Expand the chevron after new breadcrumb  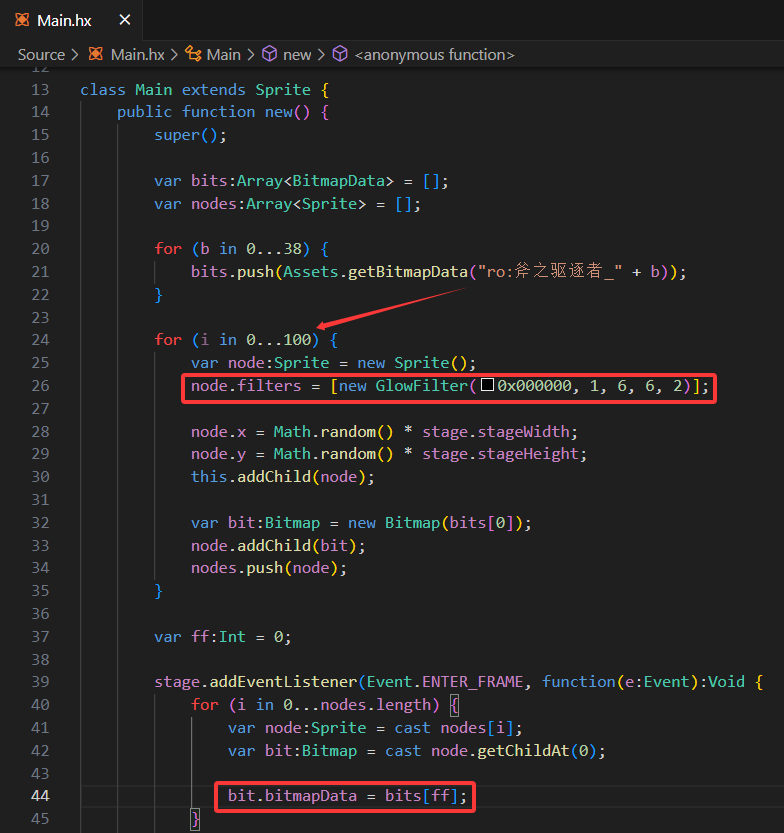tap(321, 55)
